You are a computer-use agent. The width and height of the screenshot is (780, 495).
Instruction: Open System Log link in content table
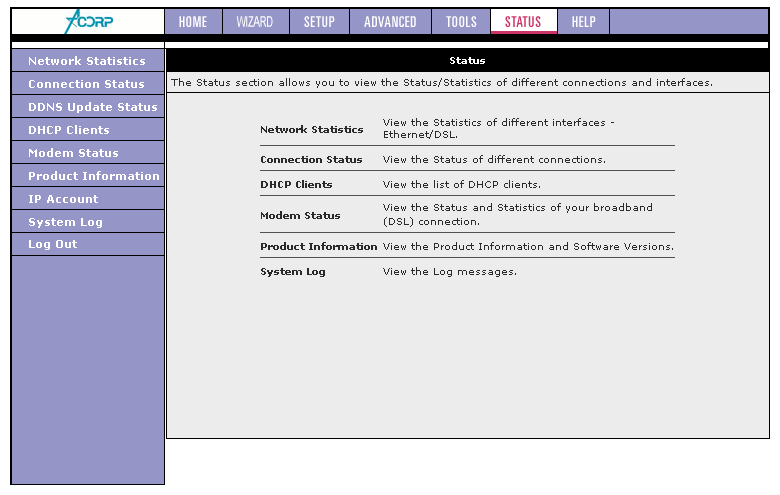click(x=292, y=272)
